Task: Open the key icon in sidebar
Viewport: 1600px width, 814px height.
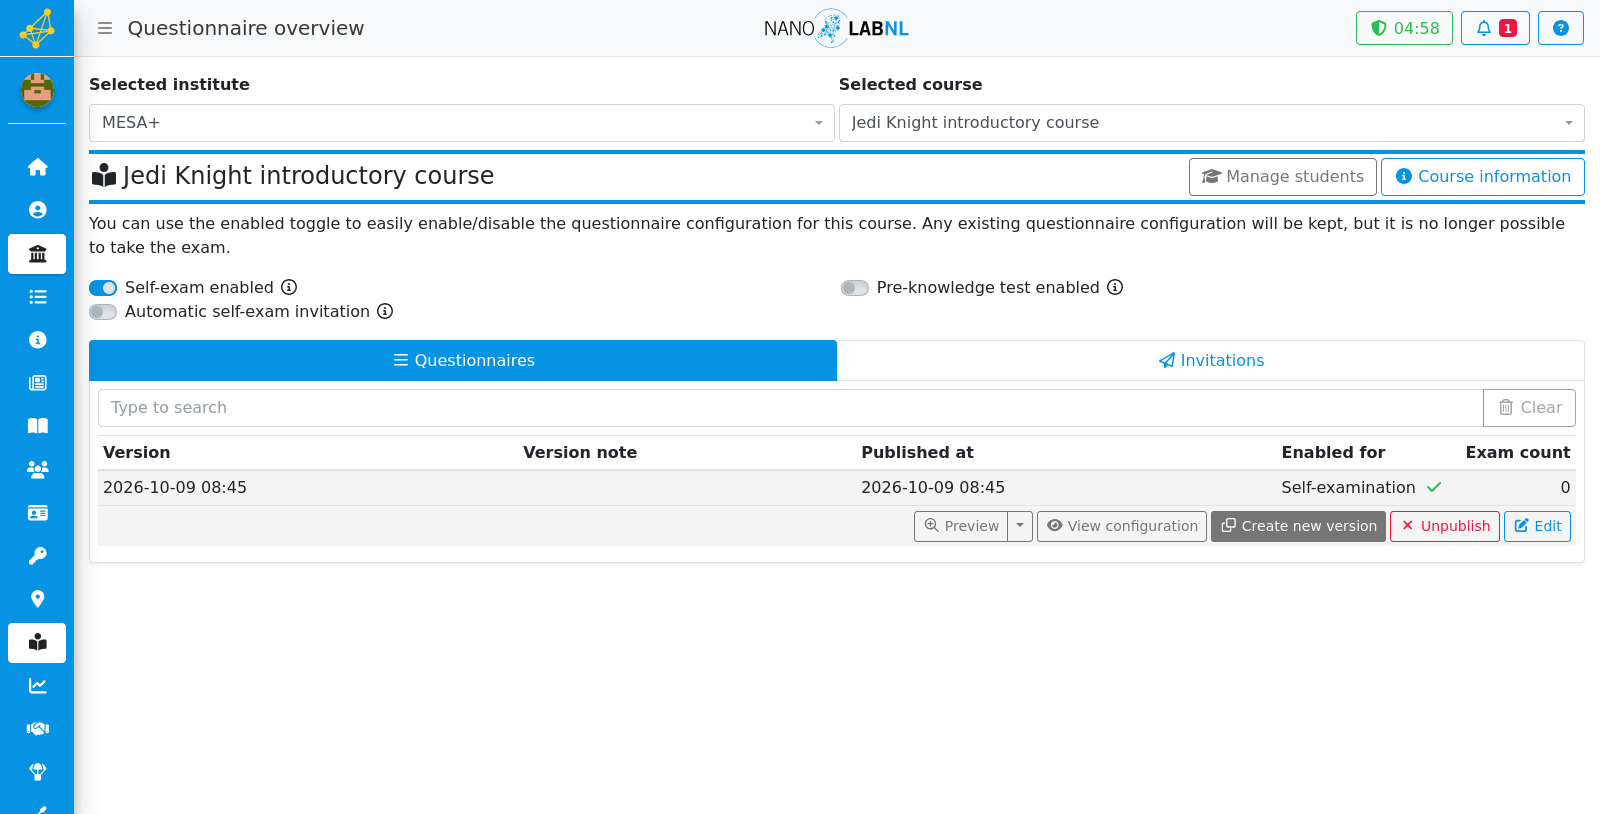Action: click(x=37, y=556)
